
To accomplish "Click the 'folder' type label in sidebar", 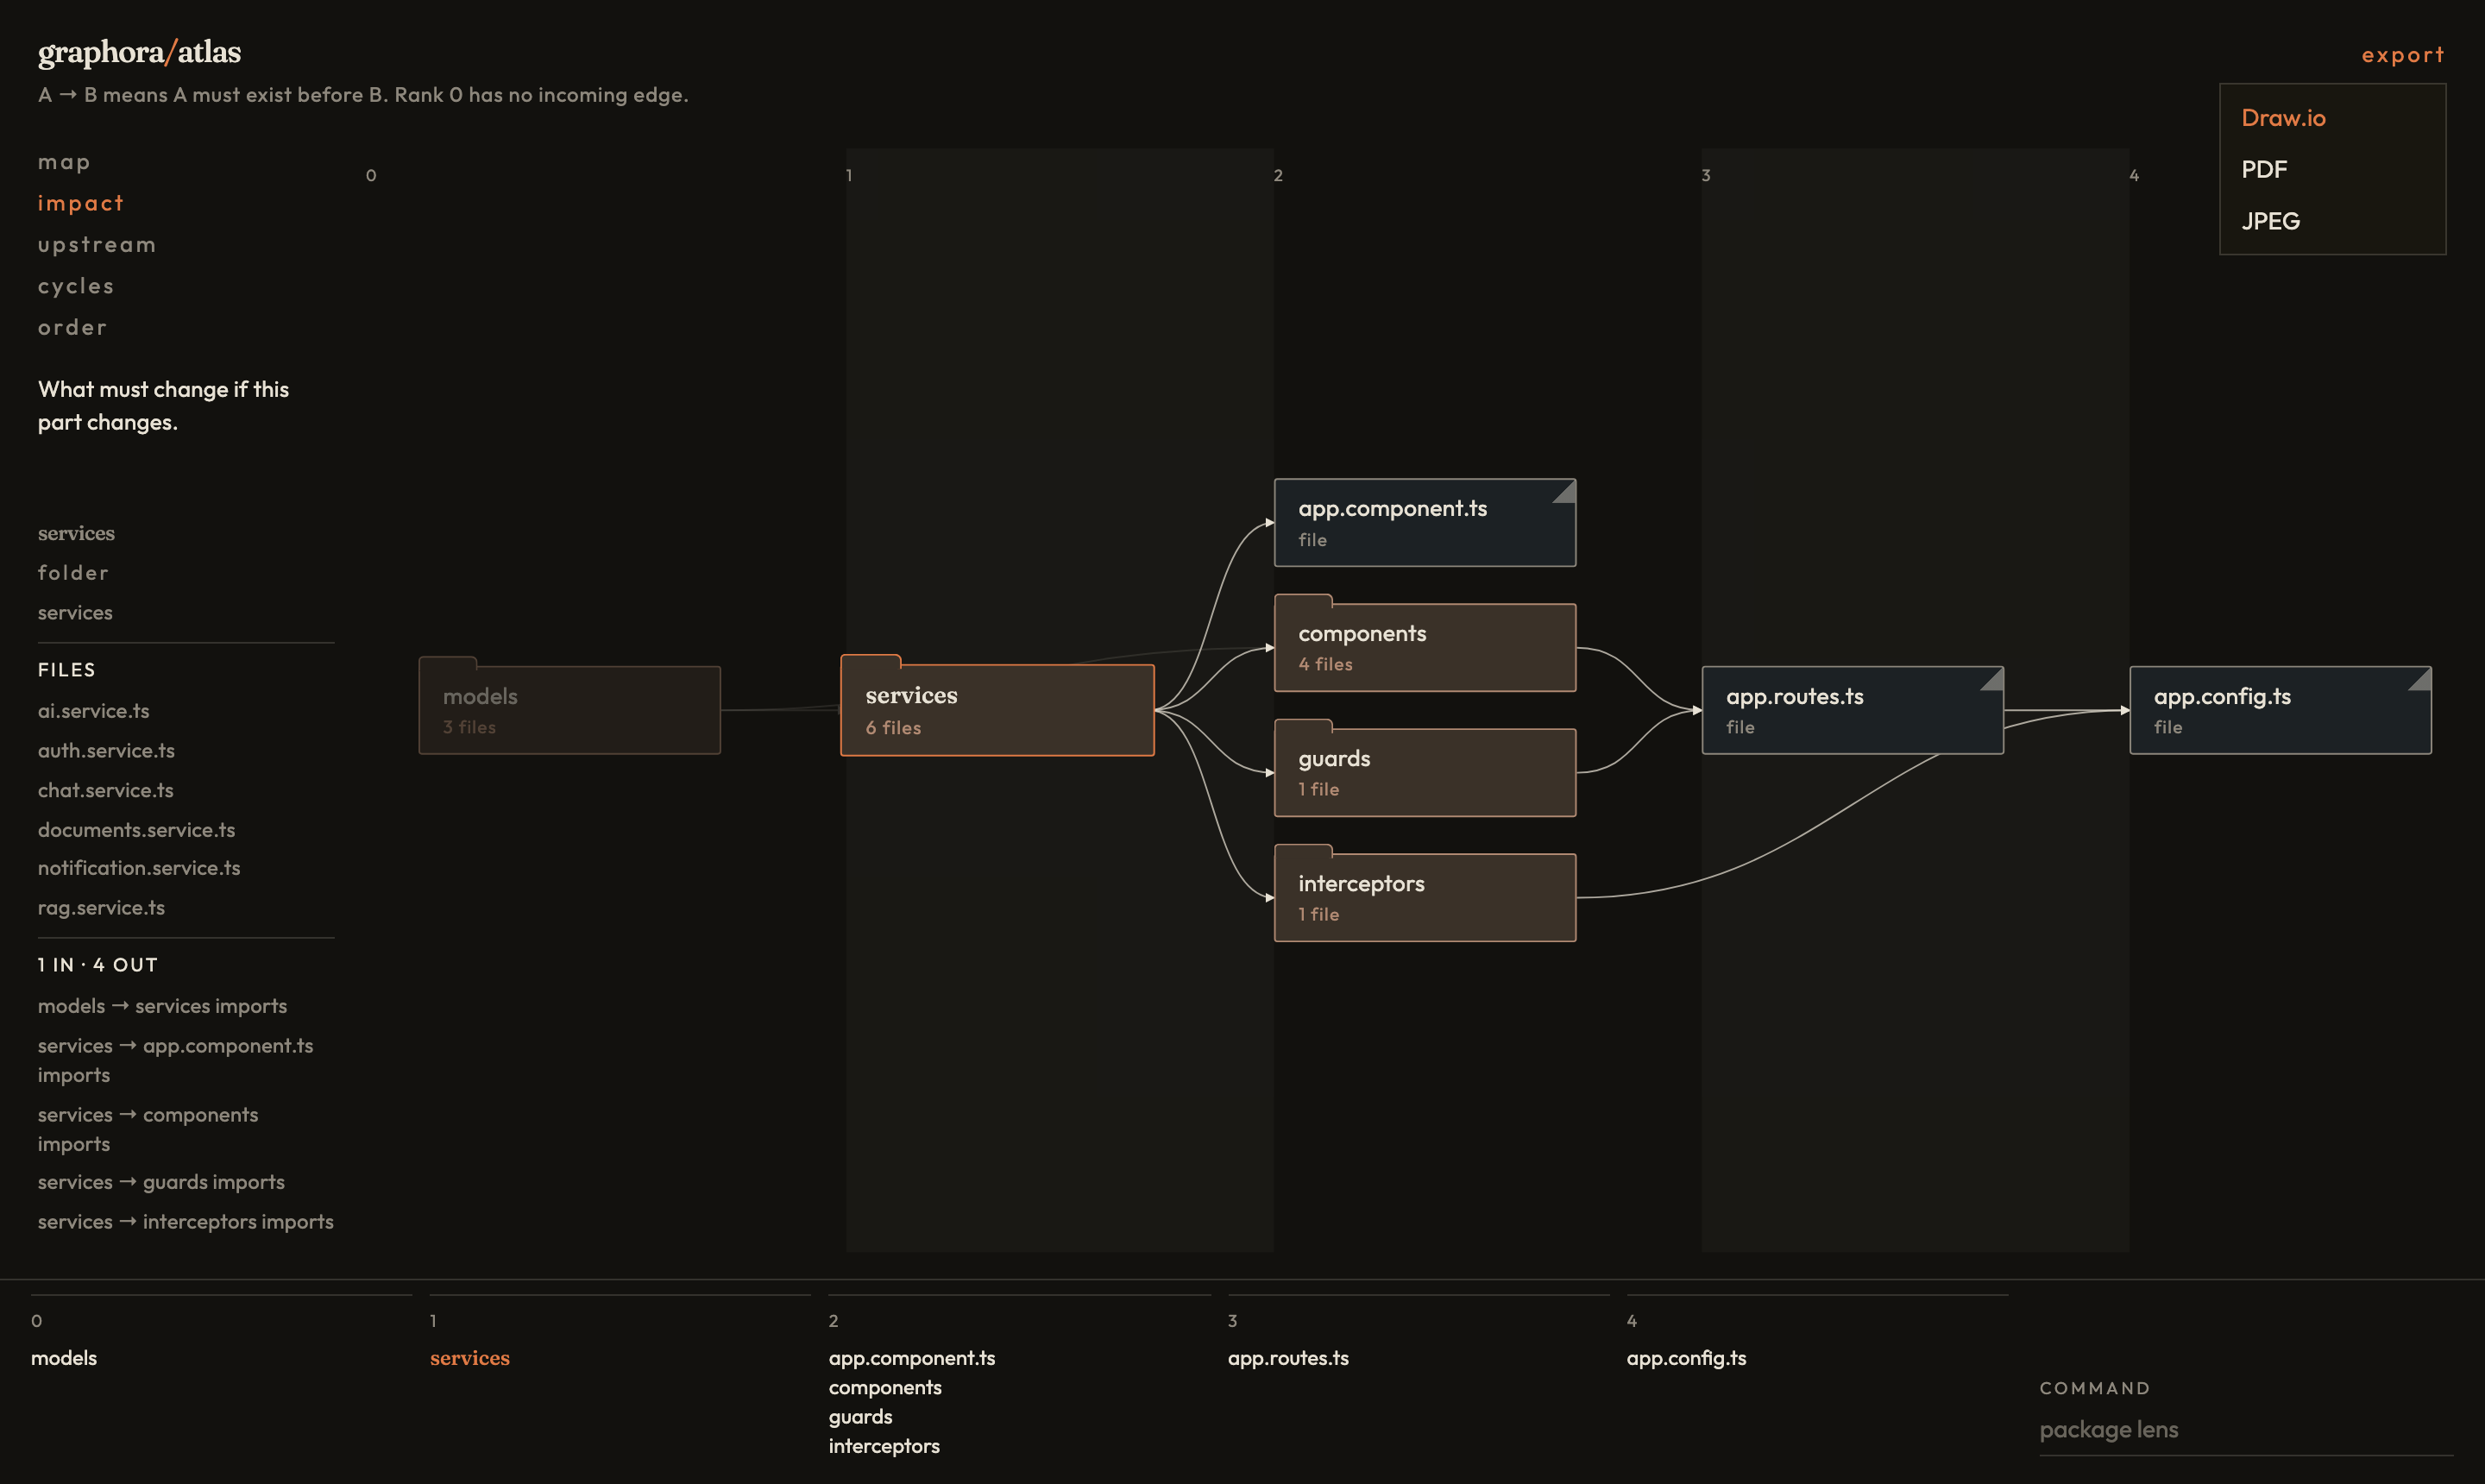I will click(73, 573).
